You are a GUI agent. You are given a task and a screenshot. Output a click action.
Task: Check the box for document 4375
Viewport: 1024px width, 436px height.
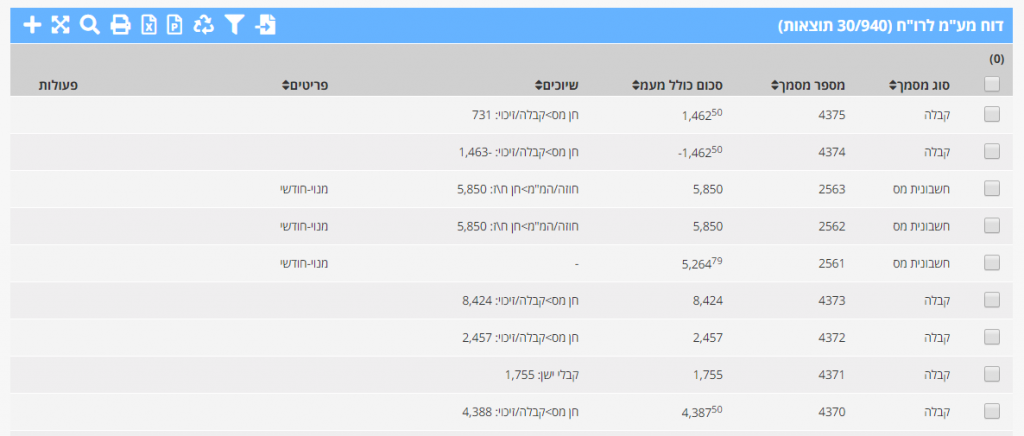click(992, 115)
